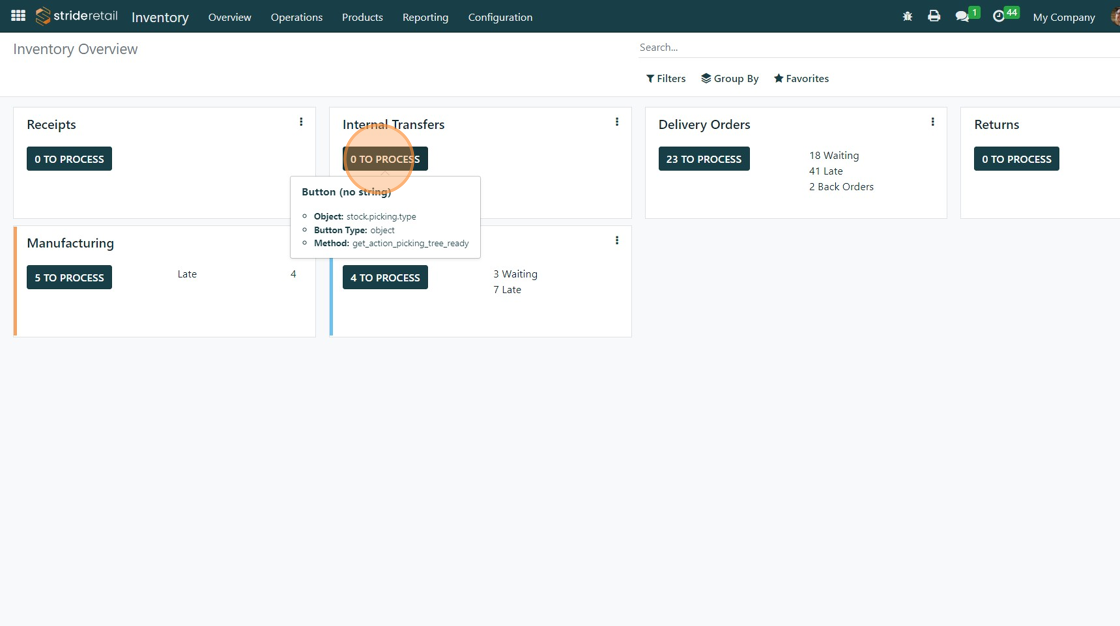Click the 5 TO PROCESS button
The height and width of the screenshot is (626, 1120).
(69, 277)
